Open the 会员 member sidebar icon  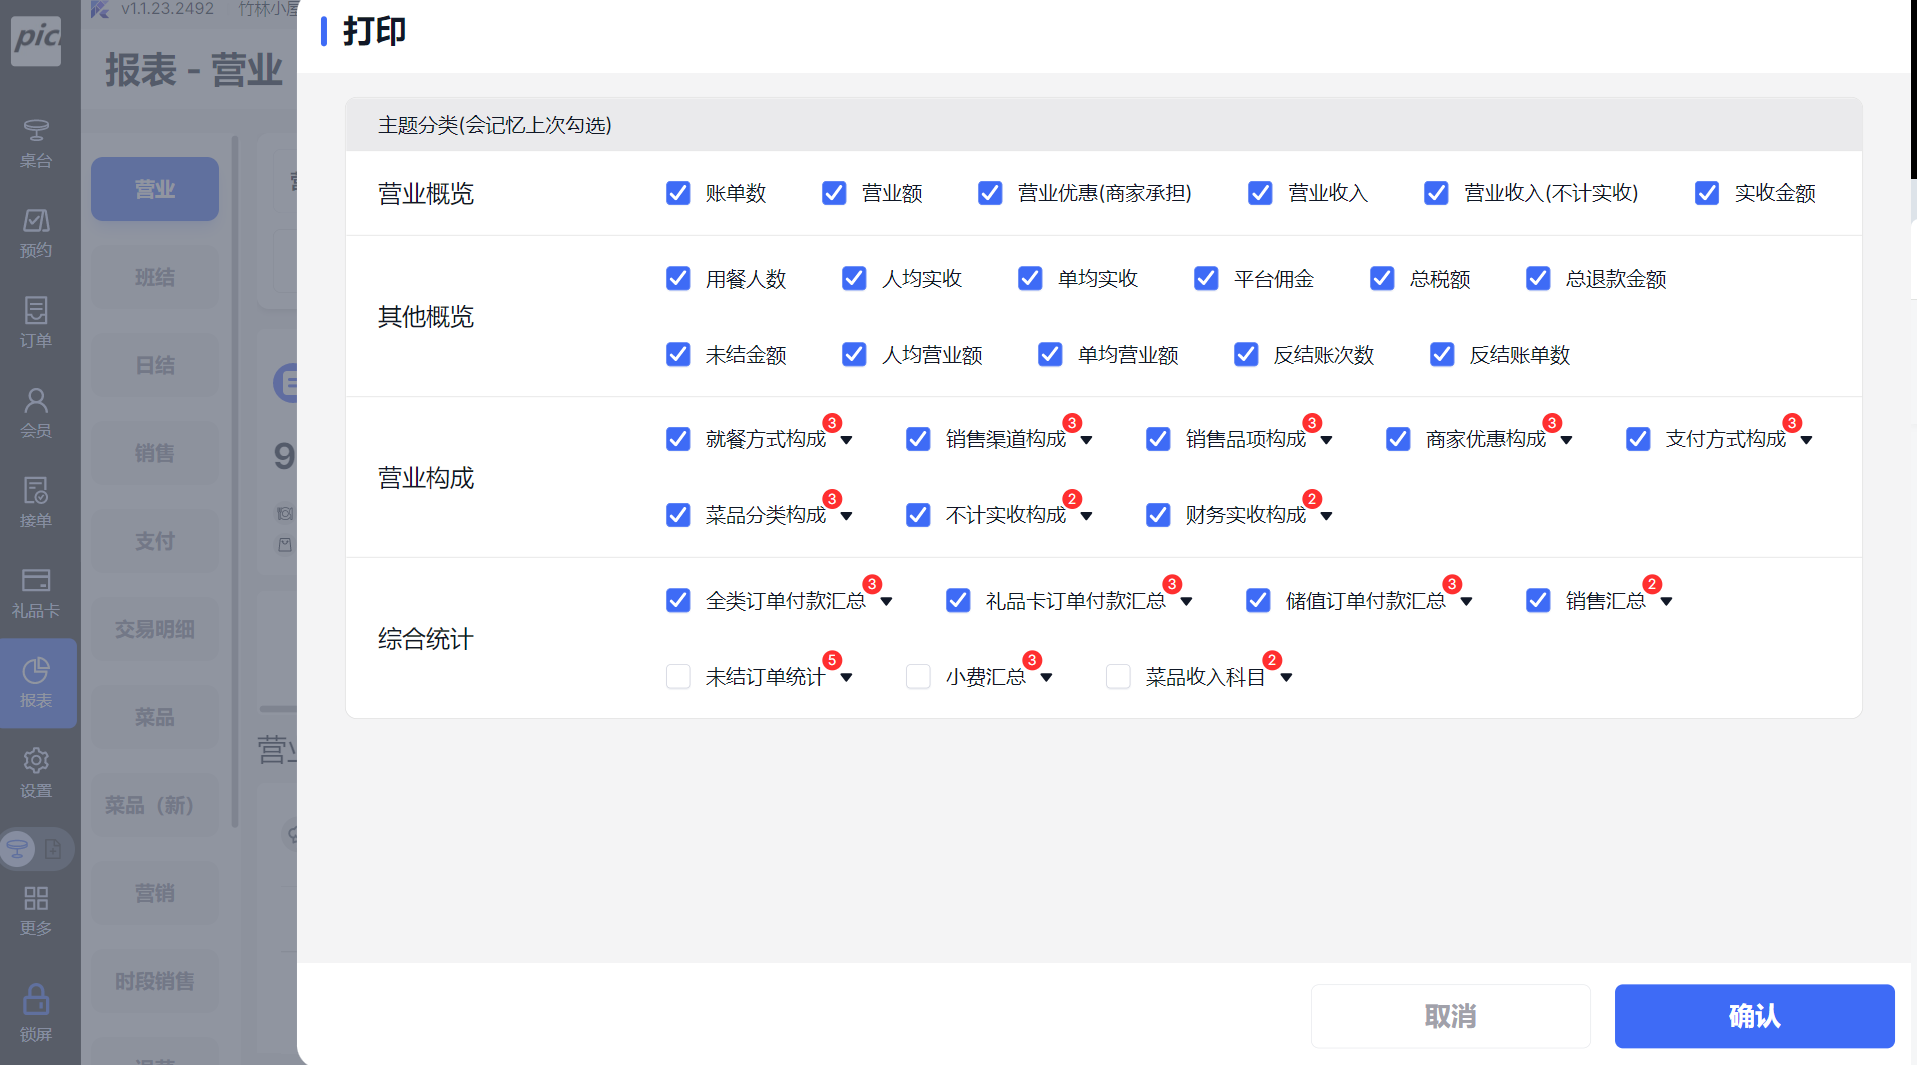[36, 413]
